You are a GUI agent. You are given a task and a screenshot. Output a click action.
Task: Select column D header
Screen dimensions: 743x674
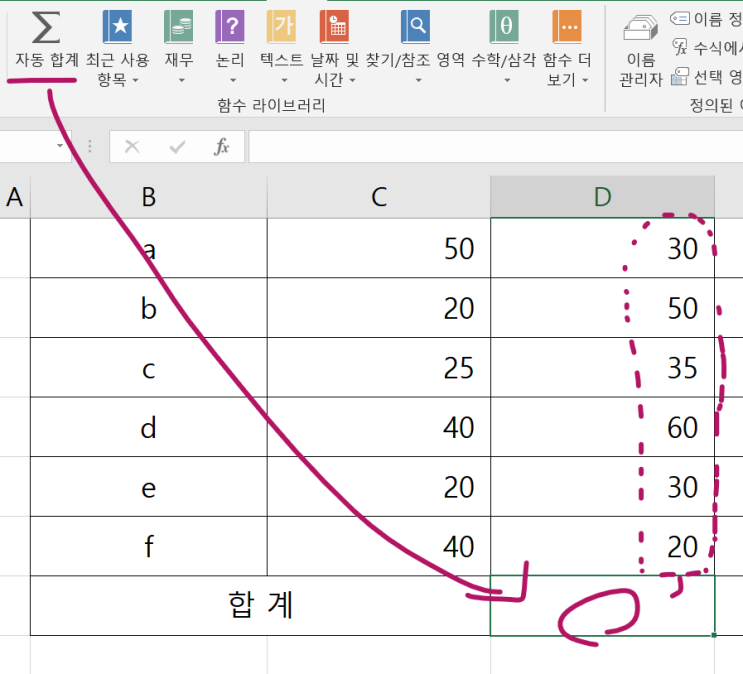tap(602, 197)
